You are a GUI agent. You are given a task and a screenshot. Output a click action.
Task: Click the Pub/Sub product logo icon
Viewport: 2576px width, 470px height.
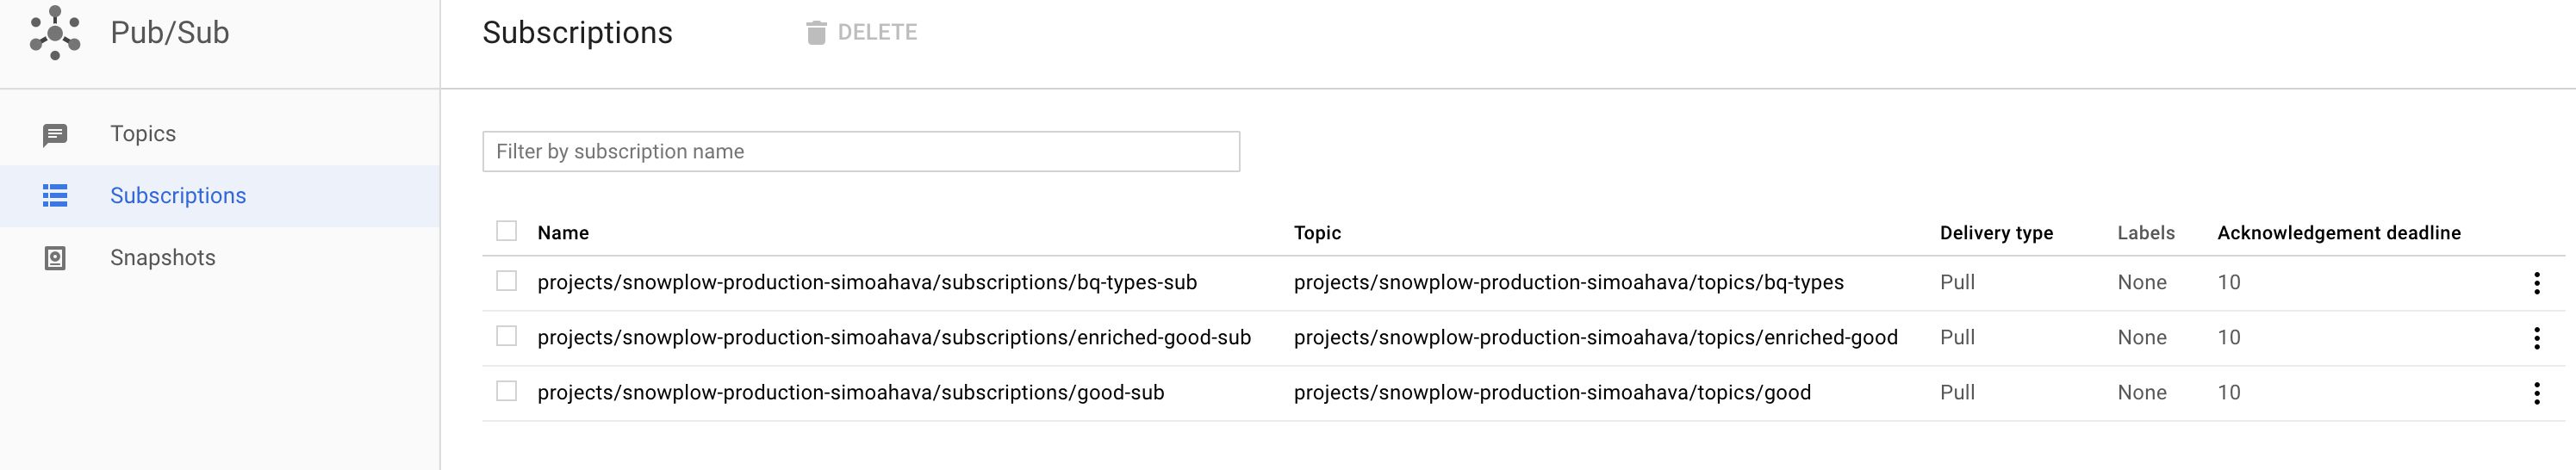(55, 32)
